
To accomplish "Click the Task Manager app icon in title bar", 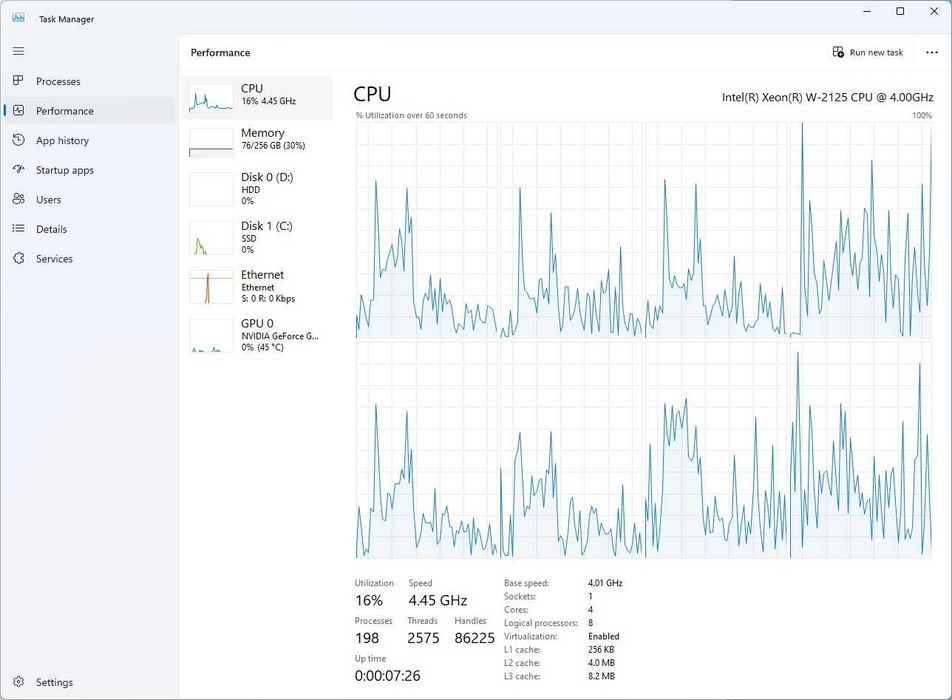I will [19, 18].
